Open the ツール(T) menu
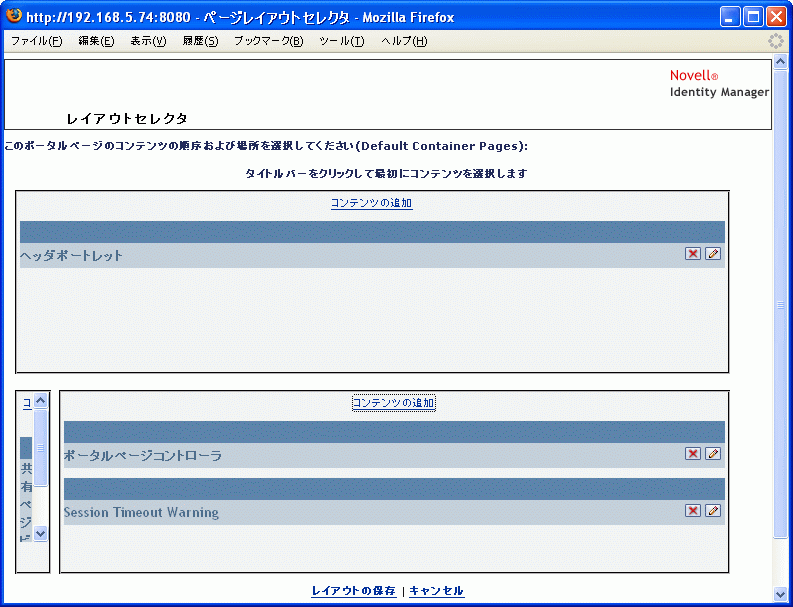Screen dimensions: 793x607 (341, 41)
